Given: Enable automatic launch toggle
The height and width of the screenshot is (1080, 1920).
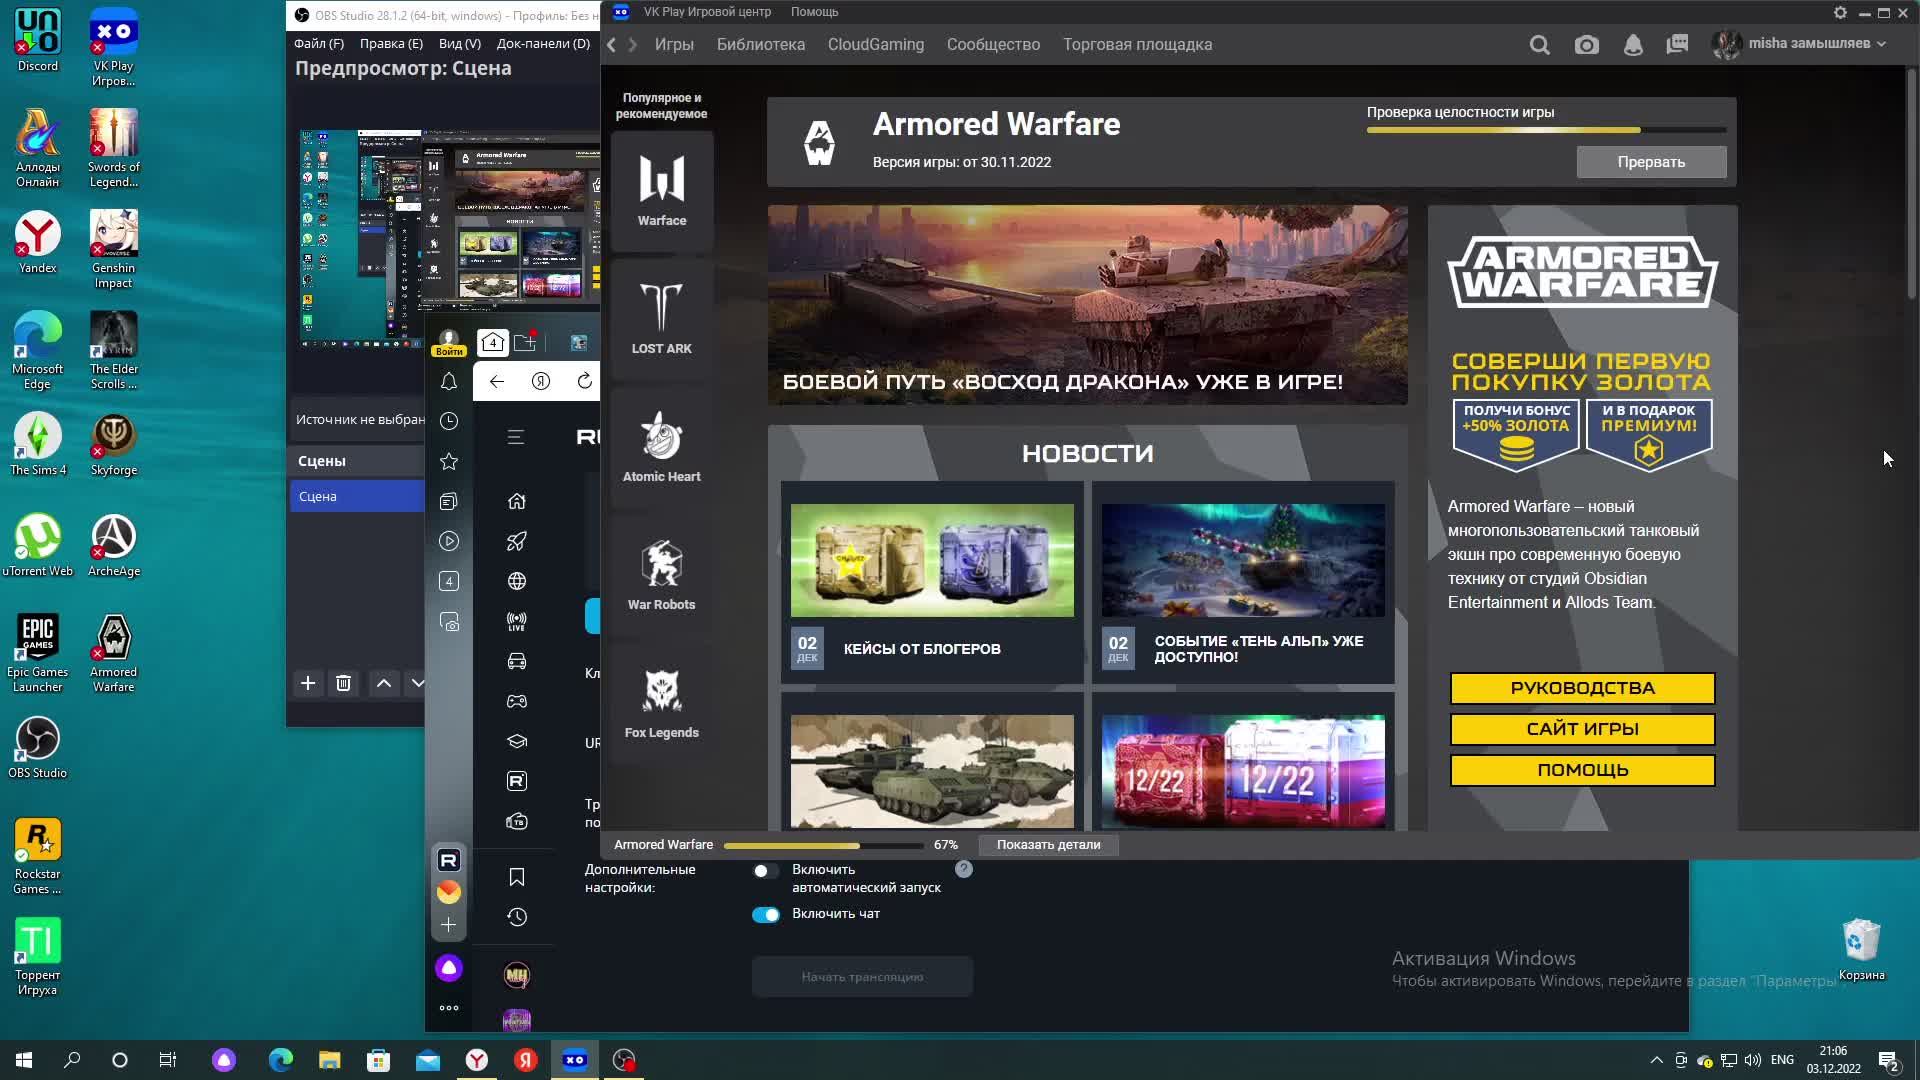Looking at the screenshot, I should click(765, 871).
